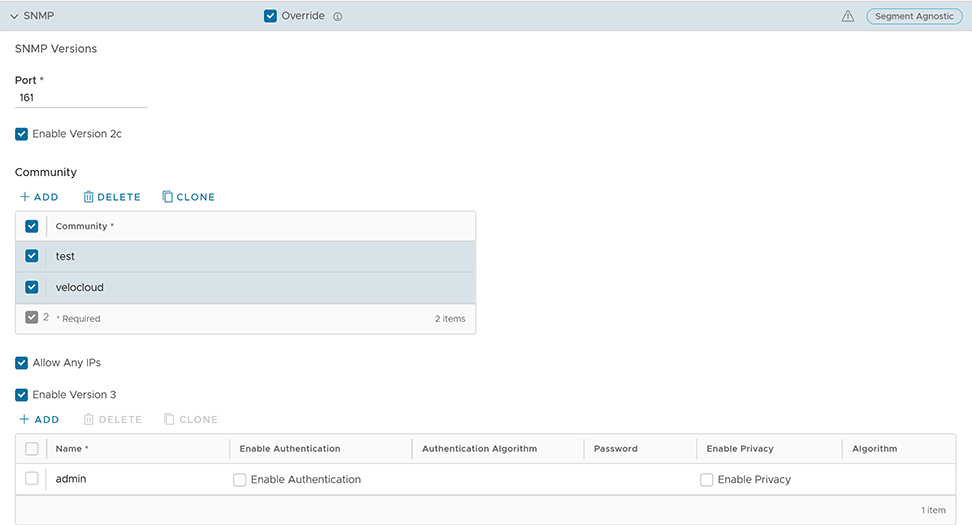Screen dimensions: 972x525
Task: Deselect the test community row checkbox
Action: [32, 256]
